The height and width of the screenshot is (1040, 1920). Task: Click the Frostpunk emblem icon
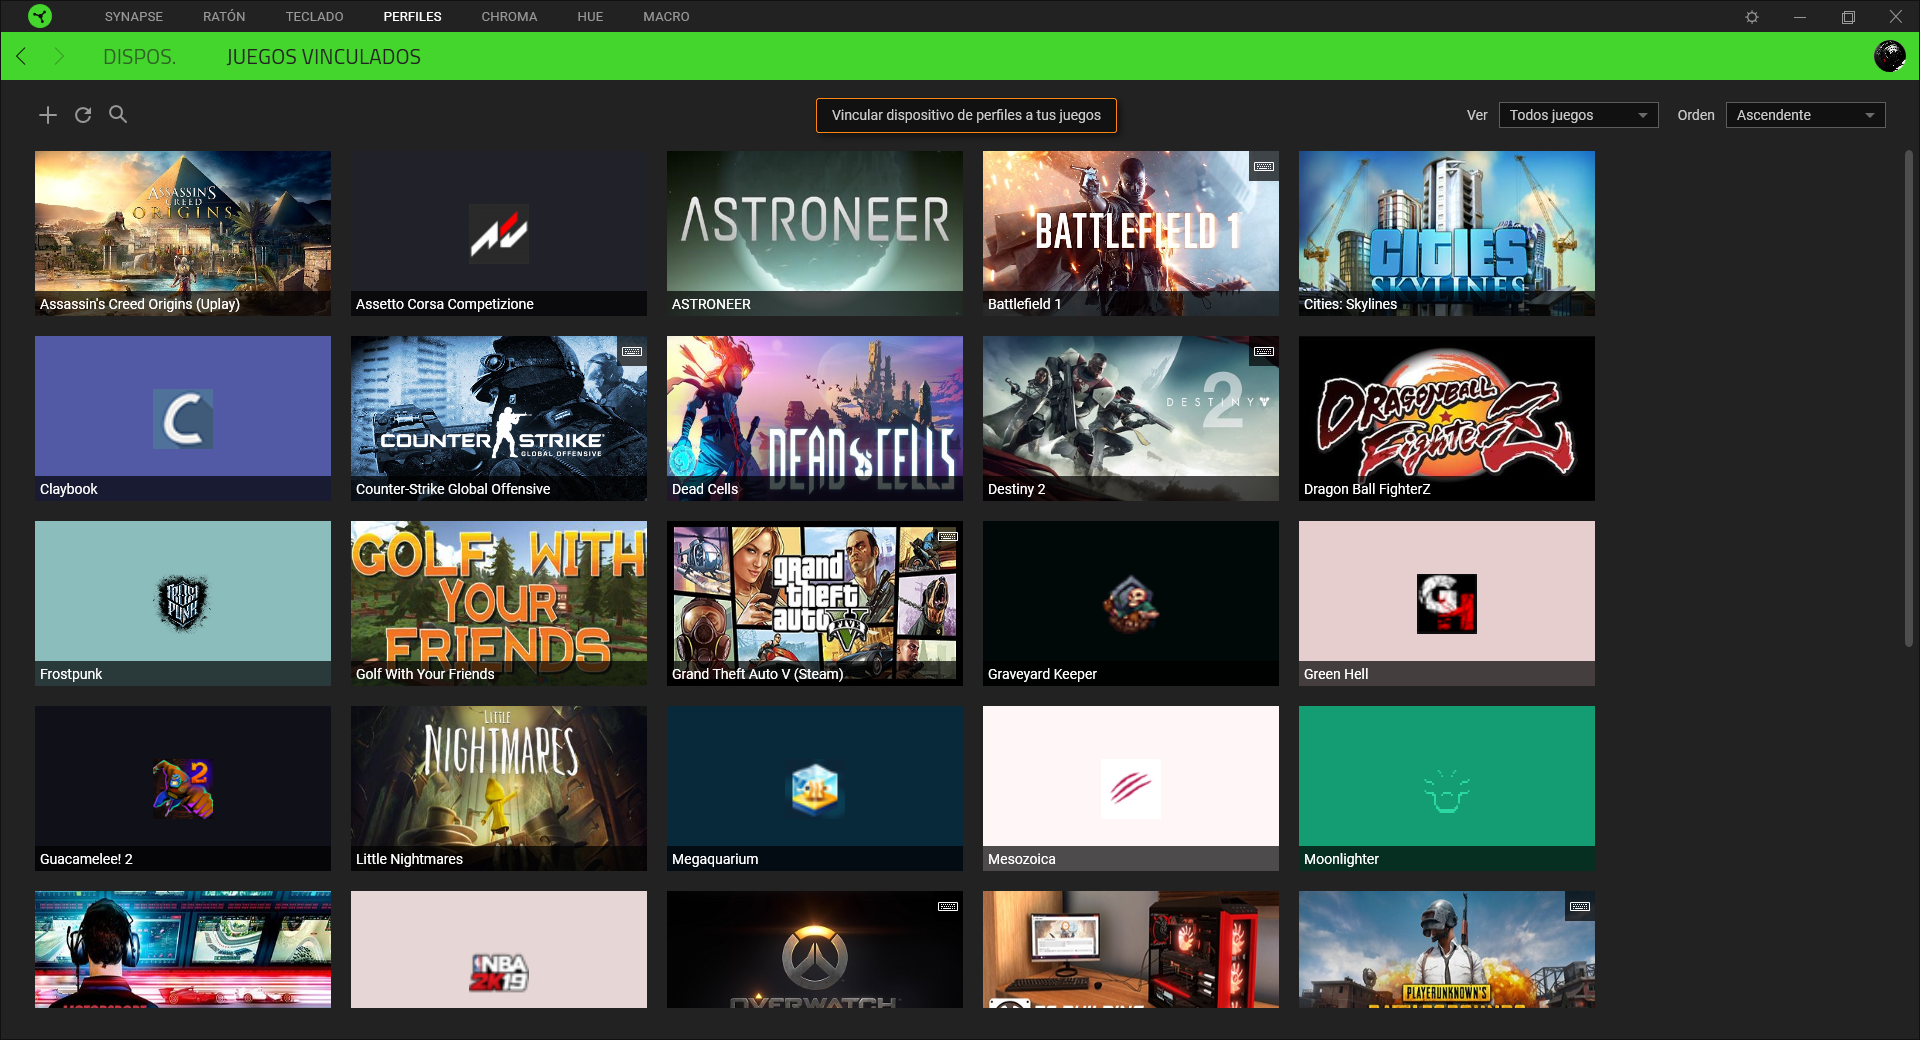[x=183, y=603]
